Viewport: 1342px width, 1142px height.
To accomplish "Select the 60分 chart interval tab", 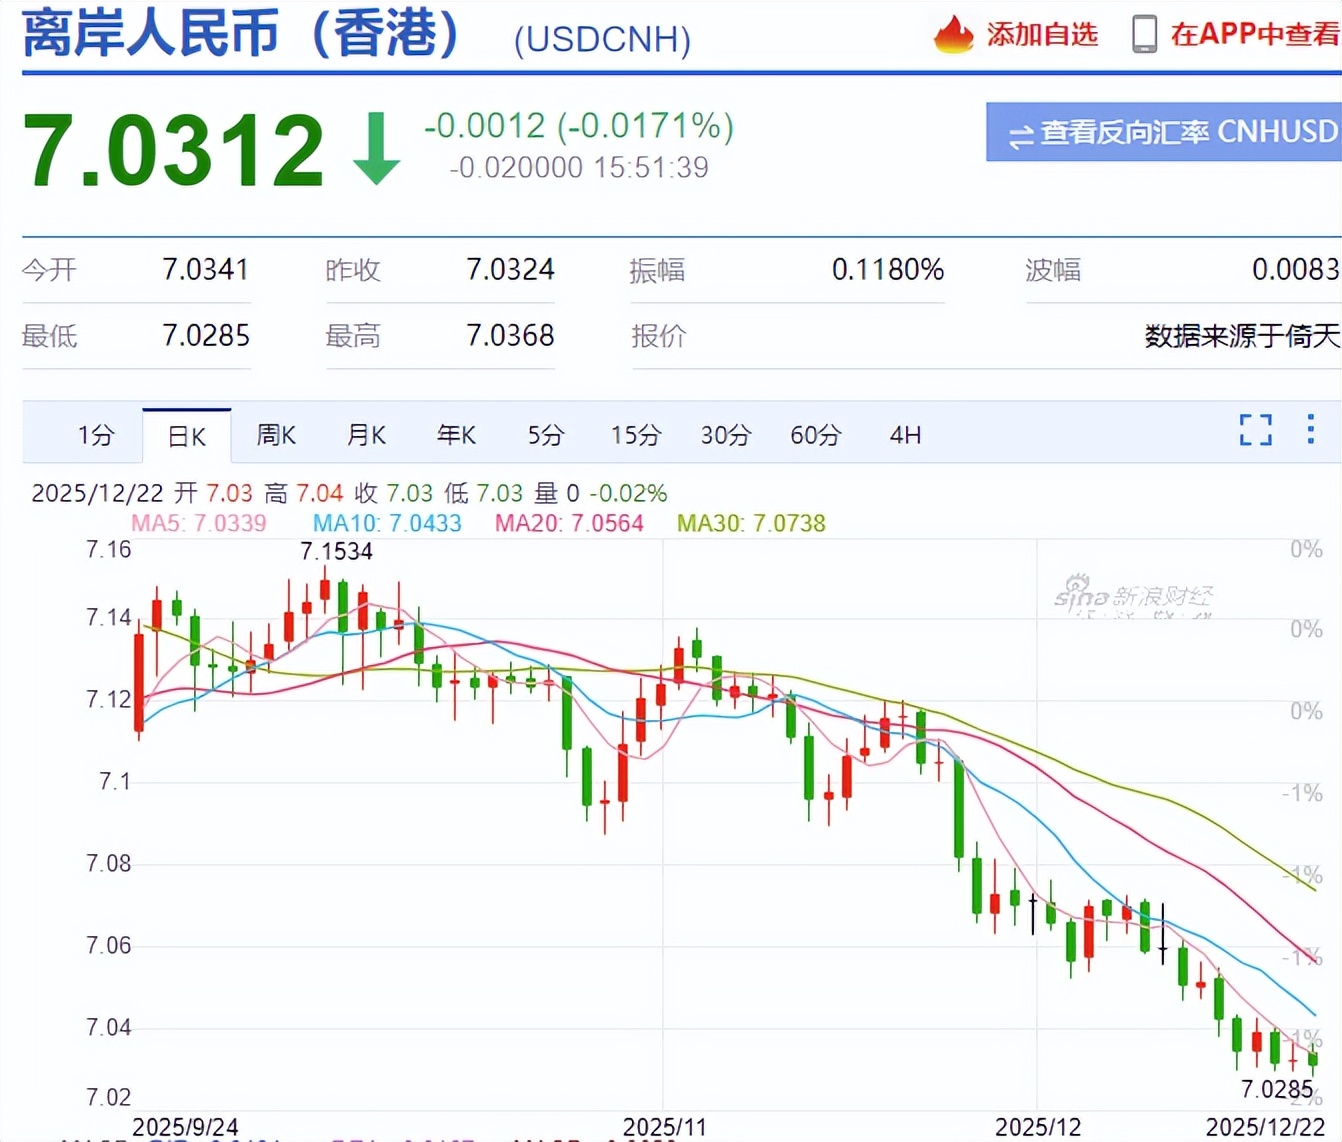I will point(815,435).
